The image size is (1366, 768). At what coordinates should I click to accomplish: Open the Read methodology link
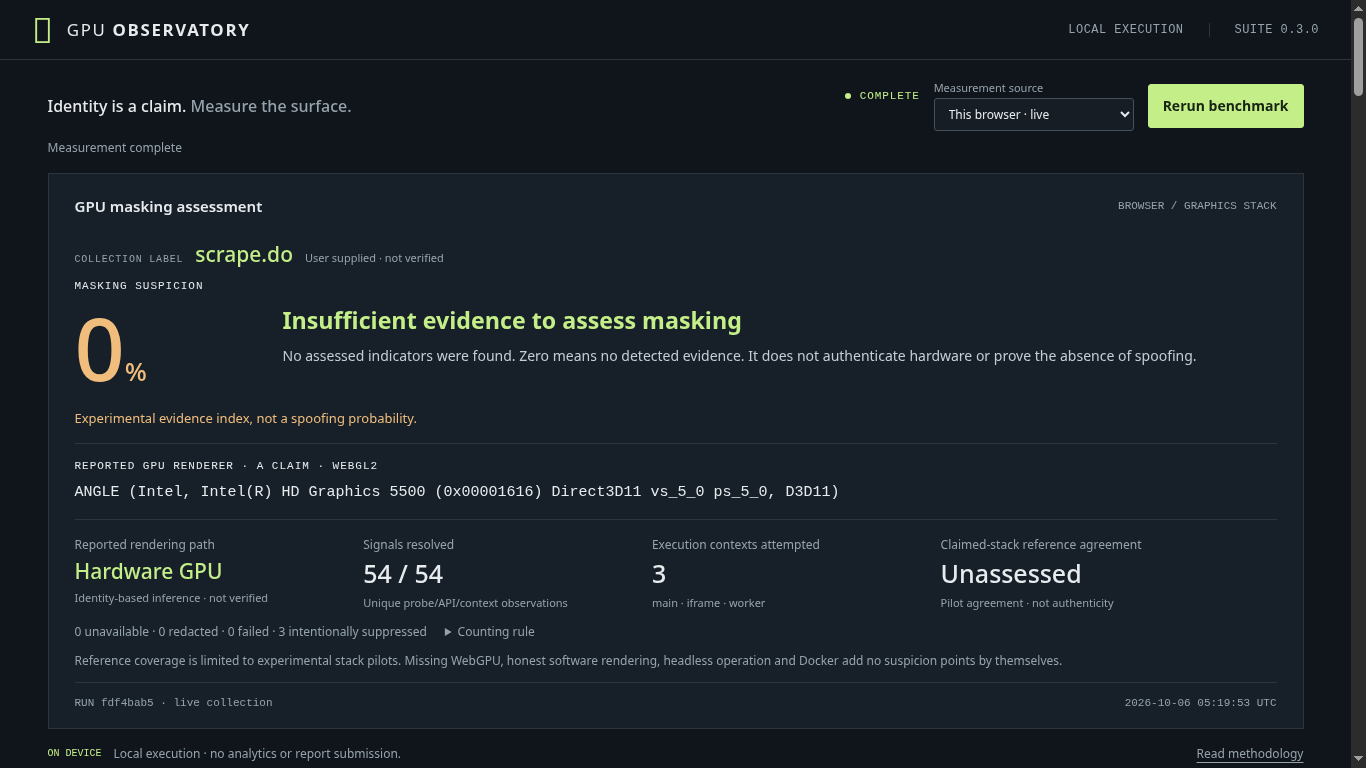coord(1250,754)
